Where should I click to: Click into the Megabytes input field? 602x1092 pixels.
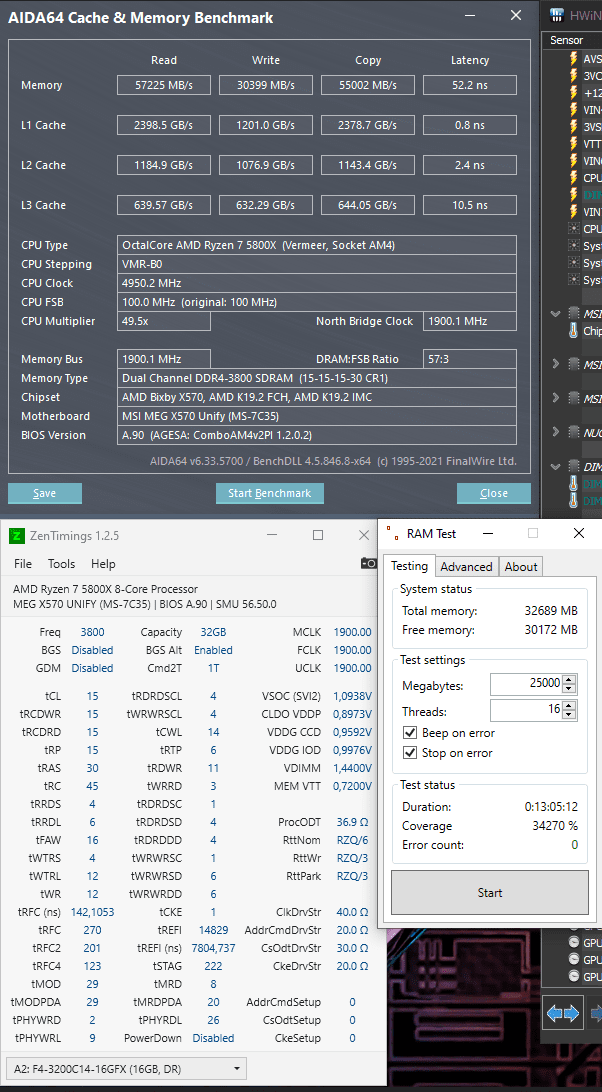pyautogui.click(x=526, y=683)
